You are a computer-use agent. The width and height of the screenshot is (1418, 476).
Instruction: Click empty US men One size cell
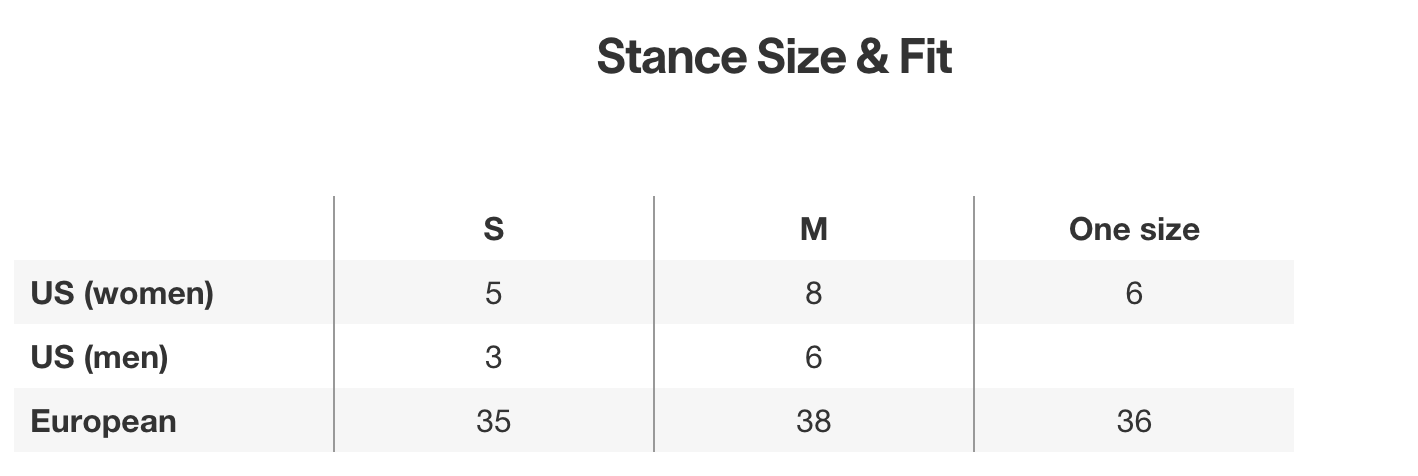point(1133,357)
